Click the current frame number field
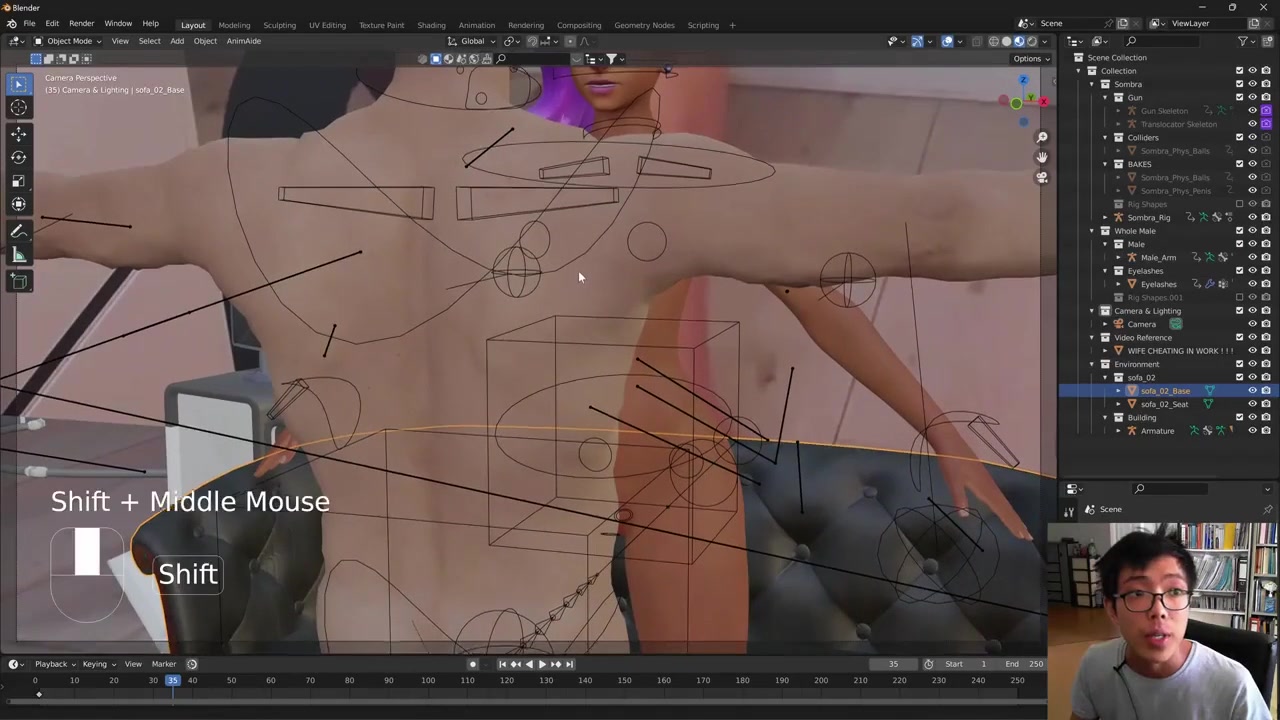The image size is (1280, 720). pos(893,664)
